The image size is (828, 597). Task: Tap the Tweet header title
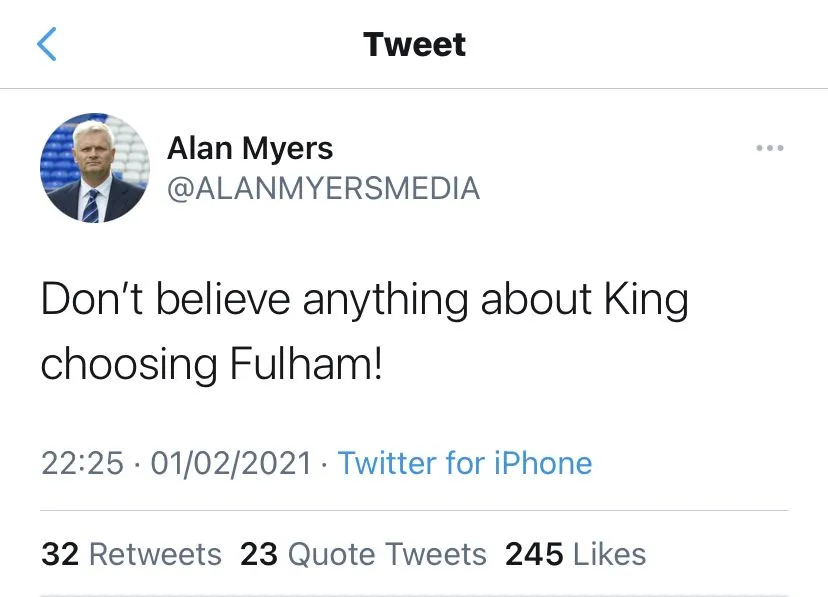tap(414, 44)
